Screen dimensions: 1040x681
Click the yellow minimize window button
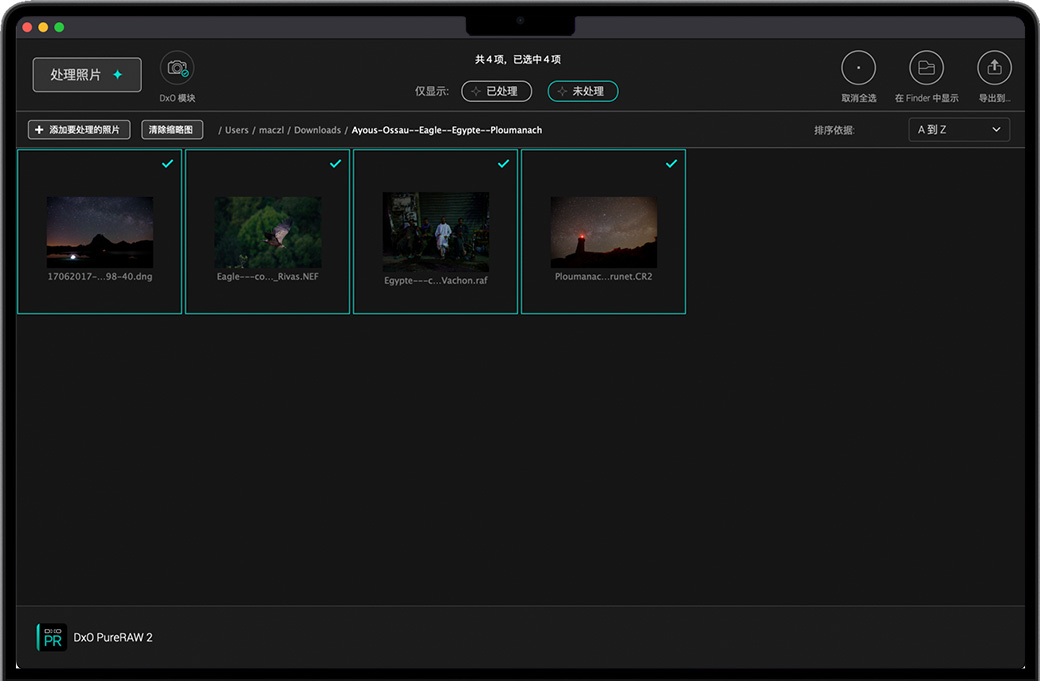click(43, 27)
